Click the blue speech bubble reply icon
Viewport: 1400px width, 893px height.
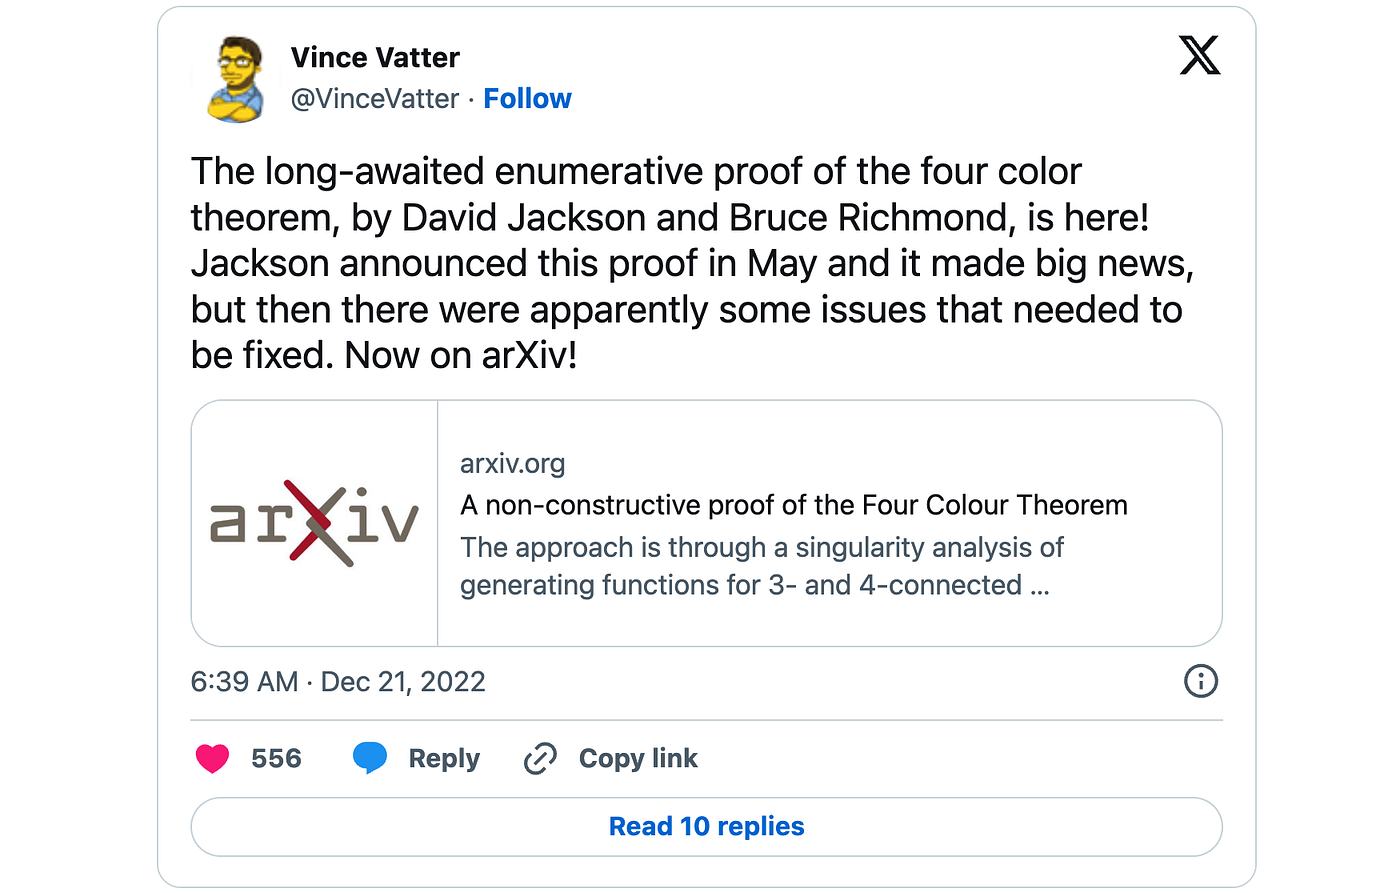(x=370, y=758)
